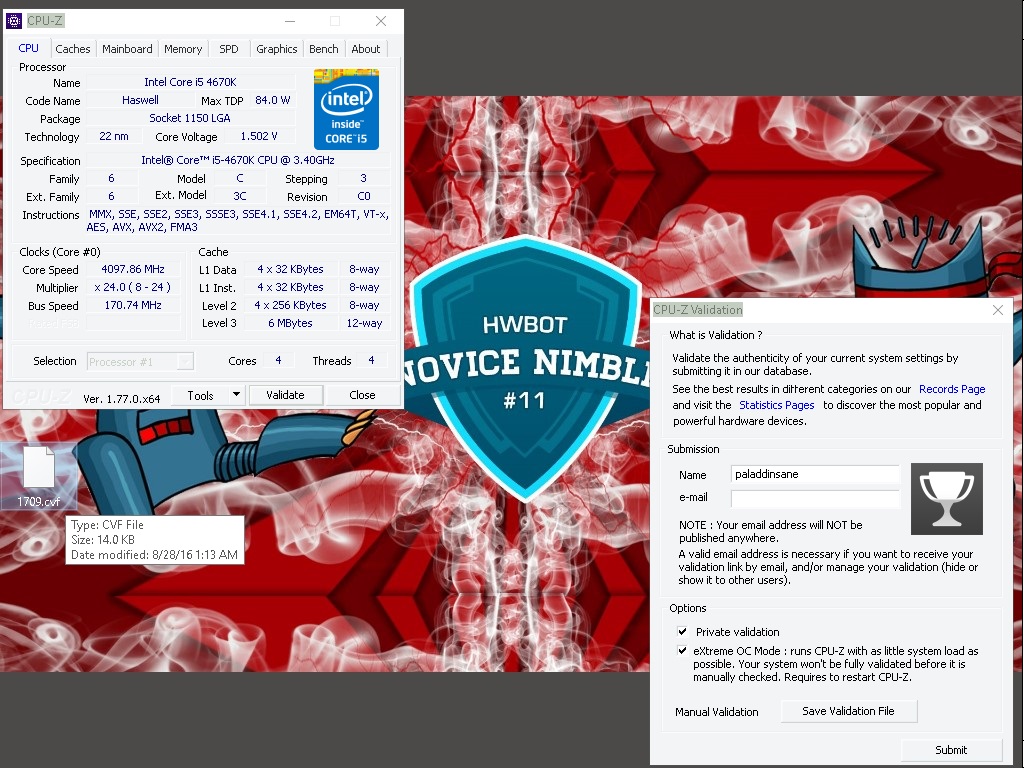1024x768 pixels.
Task: Expand the Processor #1 selection combo box
Action: coord(140,361)
